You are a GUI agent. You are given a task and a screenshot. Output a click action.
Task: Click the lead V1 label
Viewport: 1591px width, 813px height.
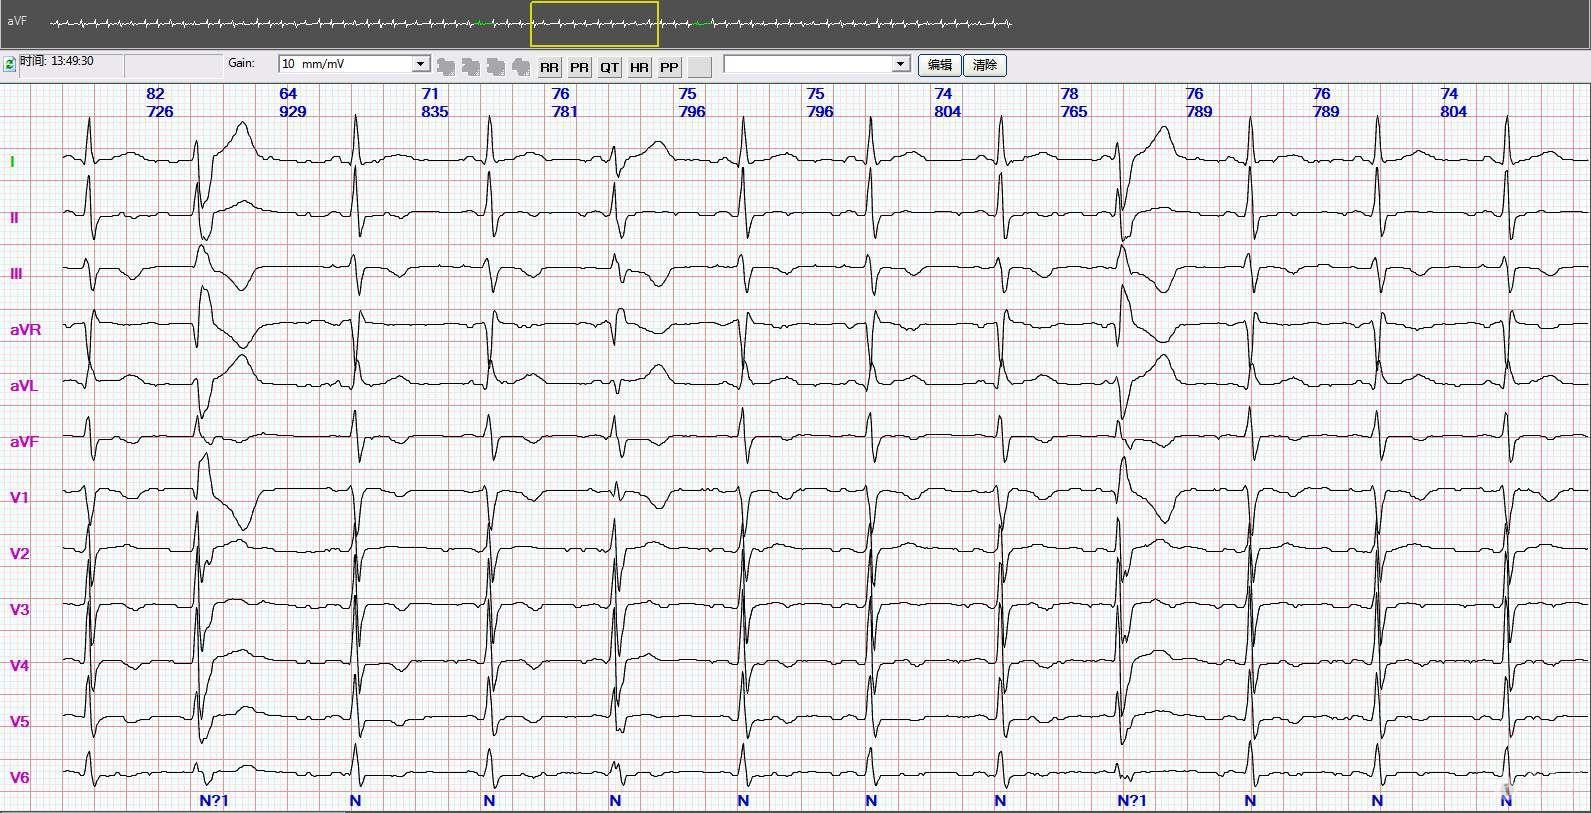pyautogui.click(x=20, y=497)
